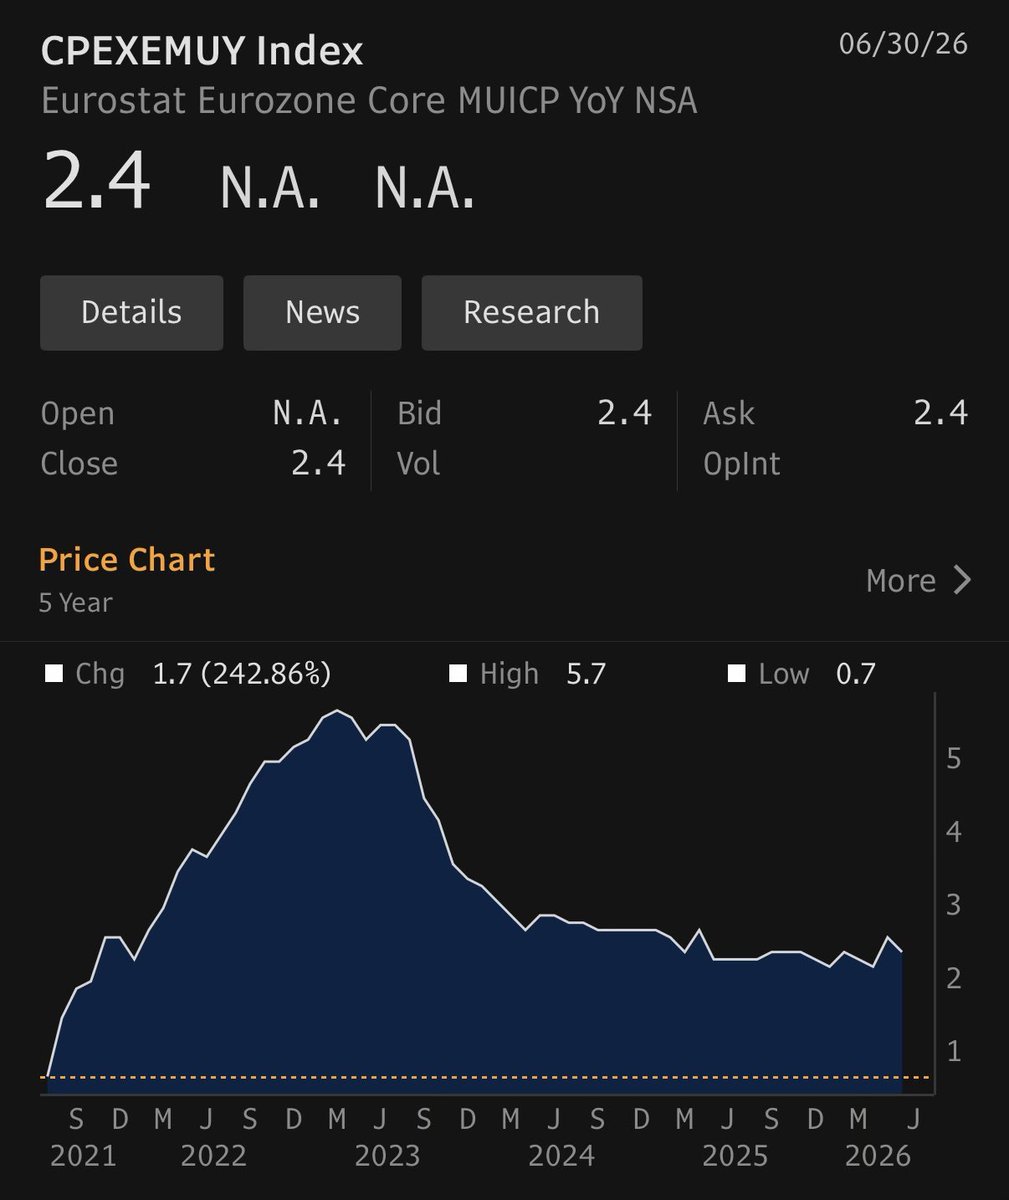Click the Price Chart heading
1009x1200 pixels.
[x=127, y=560]
